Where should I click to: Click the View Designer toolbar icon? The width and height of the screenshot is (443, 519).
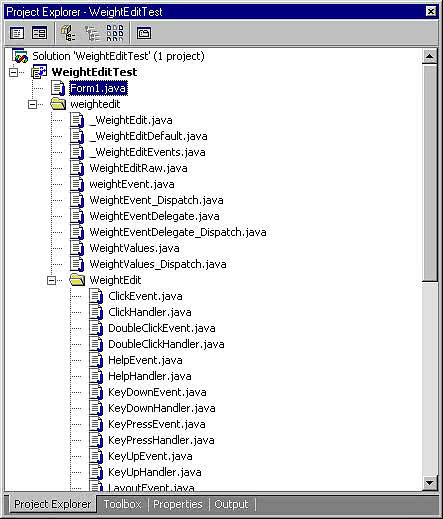(39, 33)
